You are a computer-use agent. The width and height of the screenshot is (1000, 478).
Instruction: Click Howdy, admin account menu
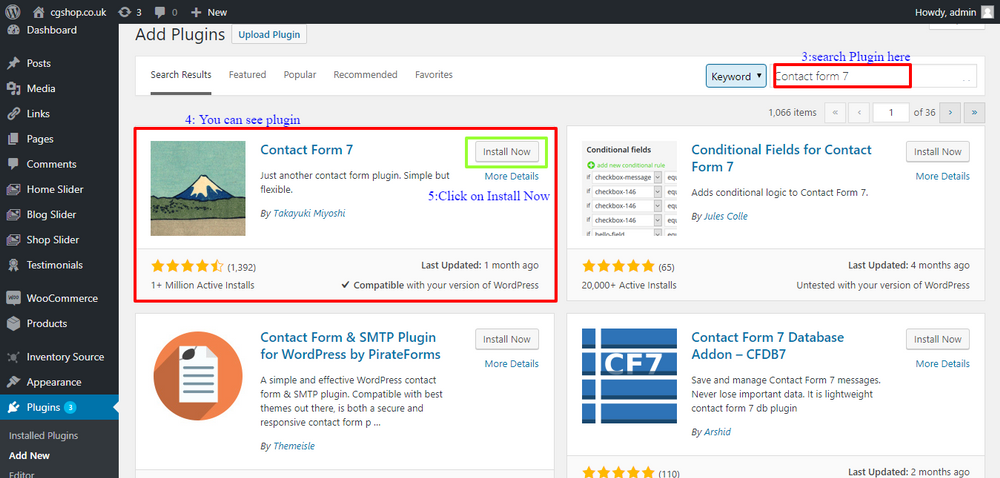coord(954,11)
